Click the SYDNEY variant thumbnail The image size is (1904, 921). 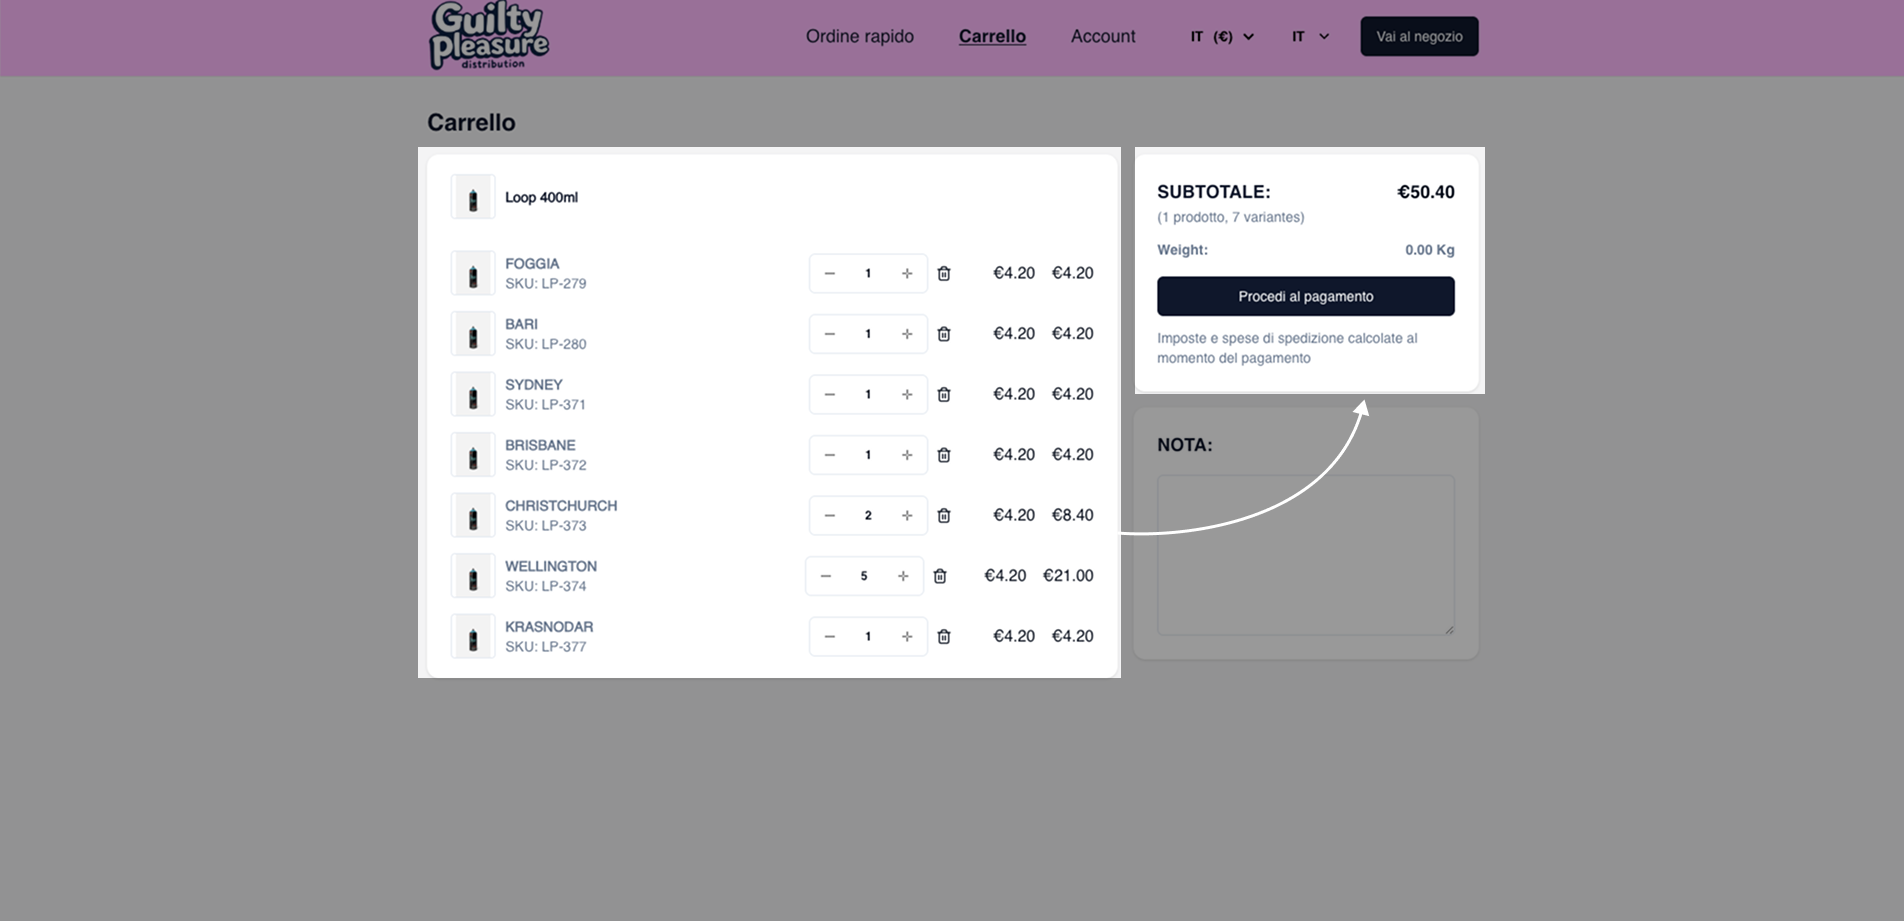click(x=473, y=394)
